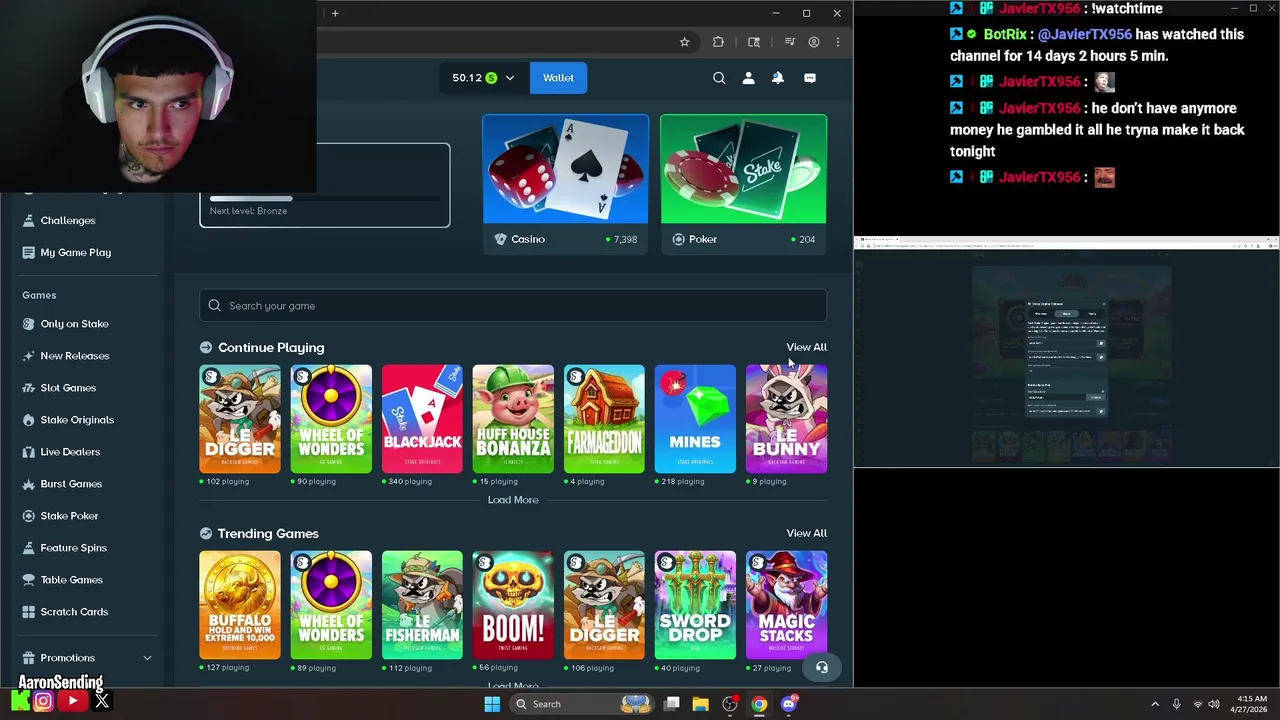Bookmark this page with the star icon
Screen dimensions: 1280x720
684,42
